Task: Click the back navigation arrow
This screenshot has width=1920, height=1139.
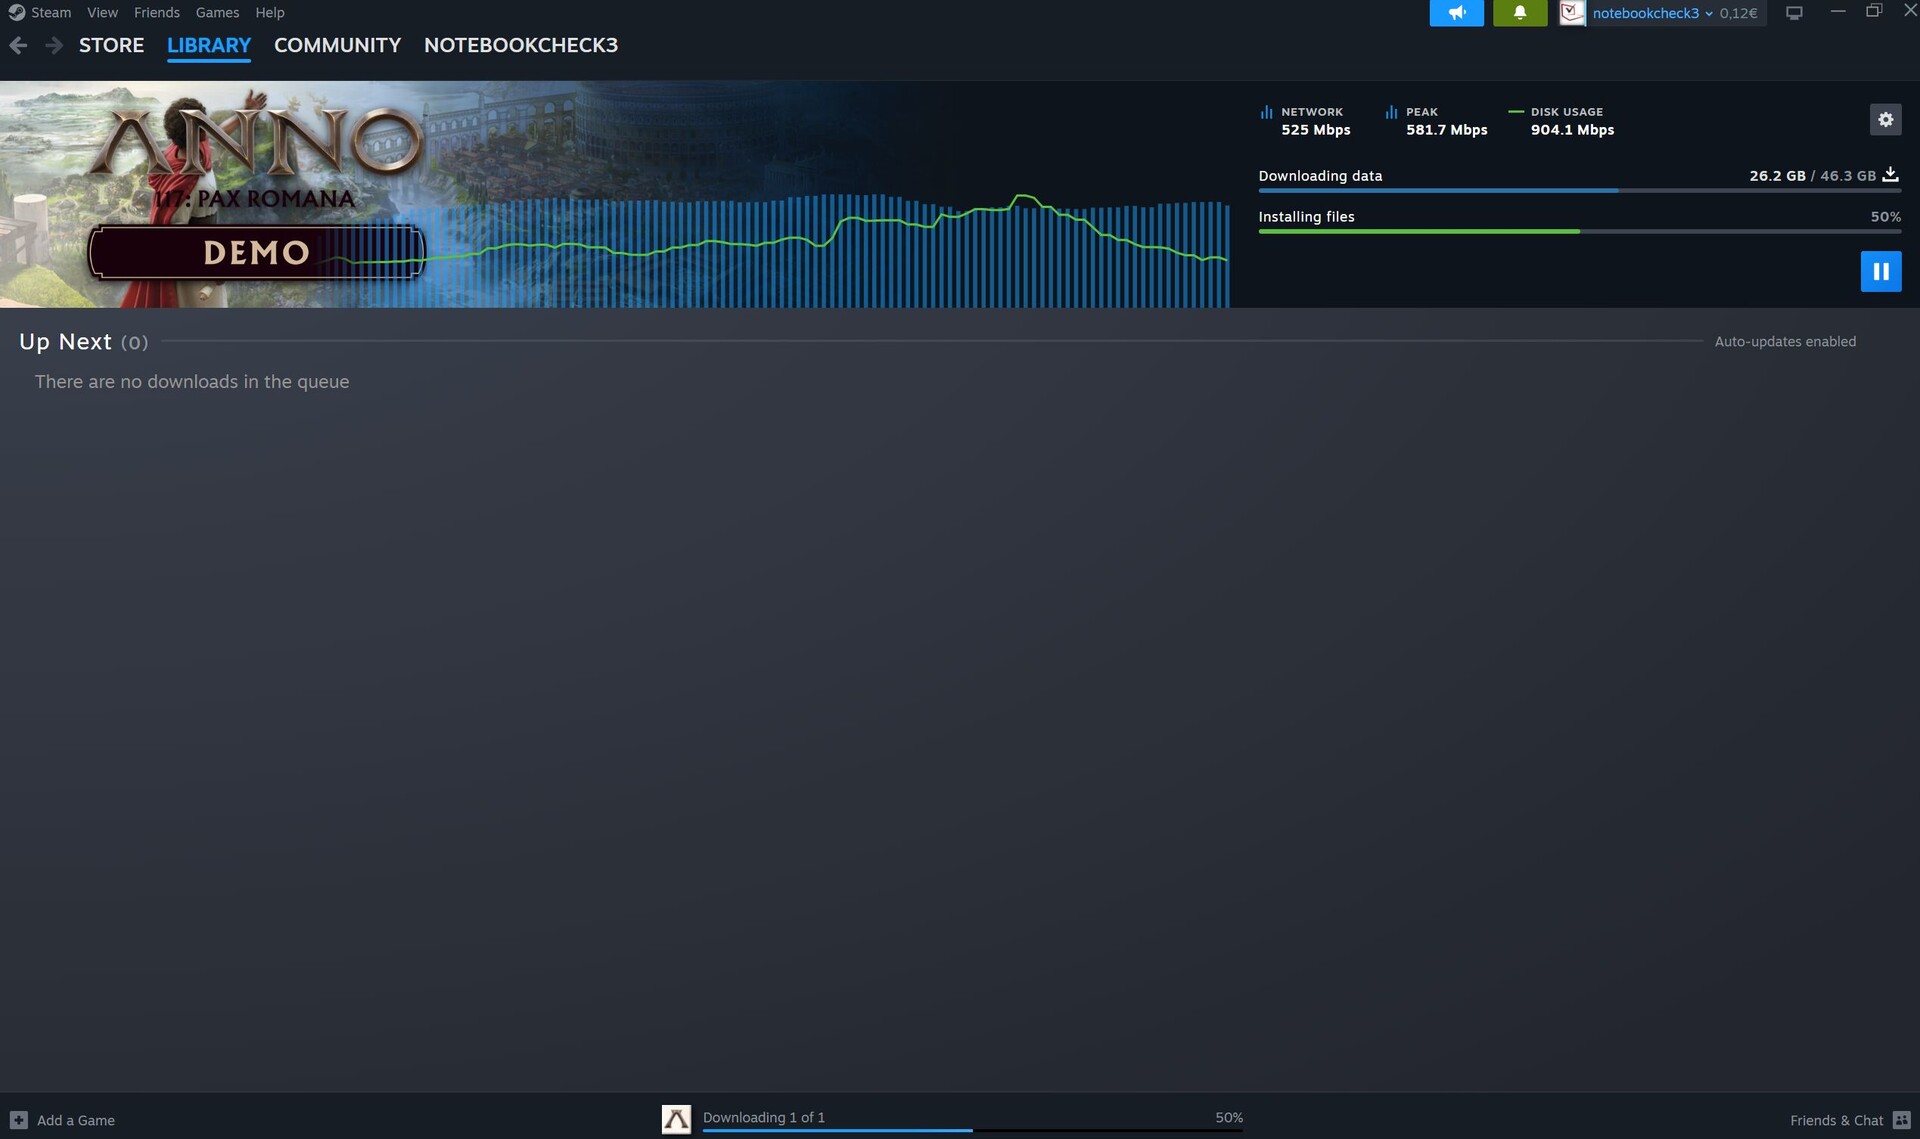Action: (18, 45)
